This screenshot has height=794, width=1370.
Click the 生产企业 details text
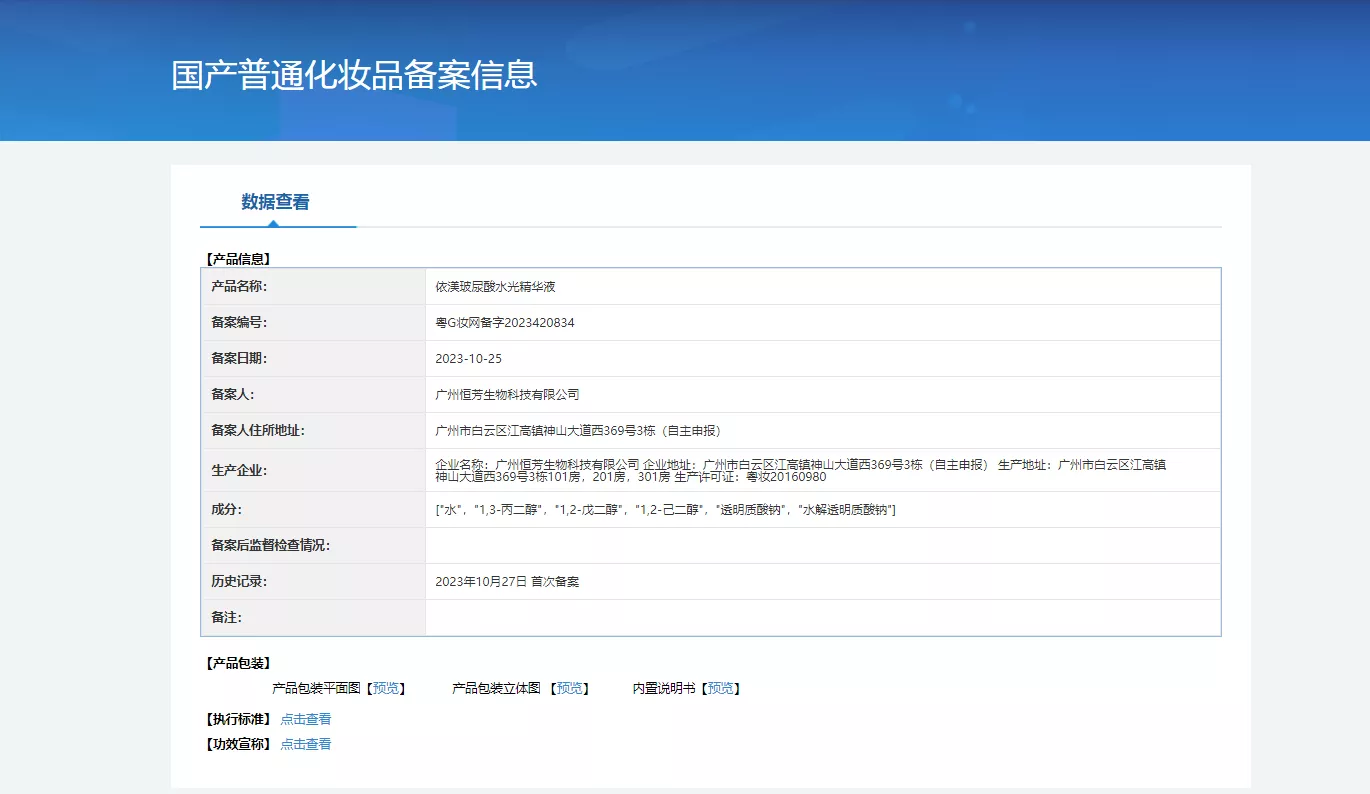(800, 470)
